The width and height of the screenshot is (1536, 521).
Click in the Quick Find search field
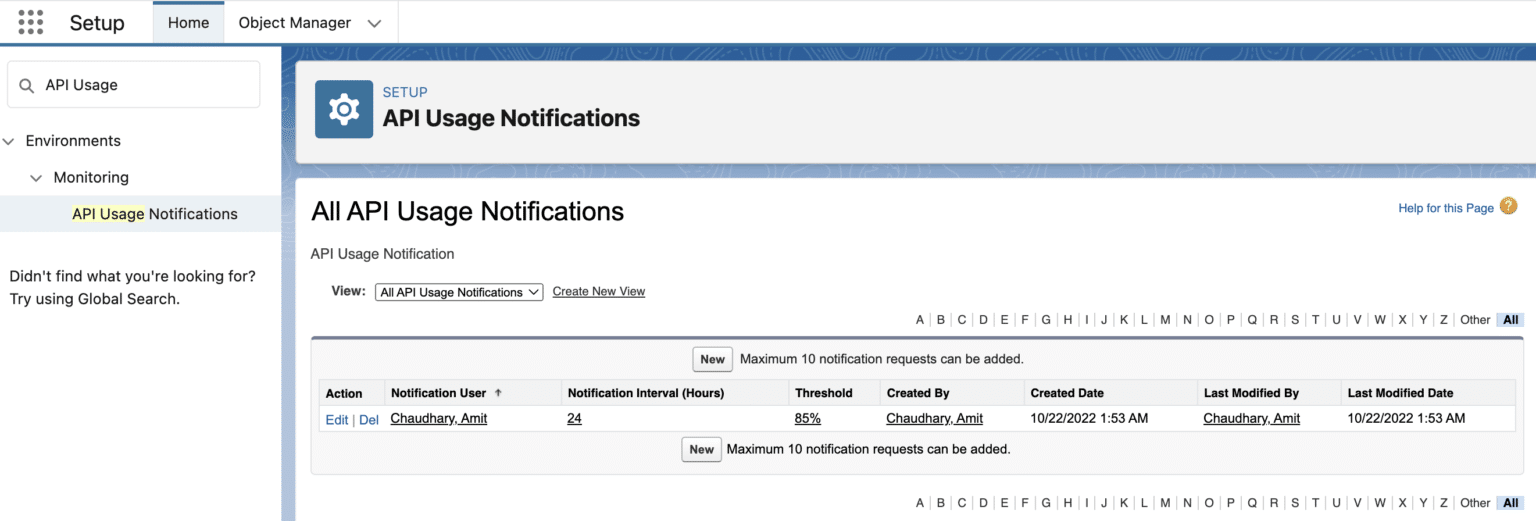(145, 86)
